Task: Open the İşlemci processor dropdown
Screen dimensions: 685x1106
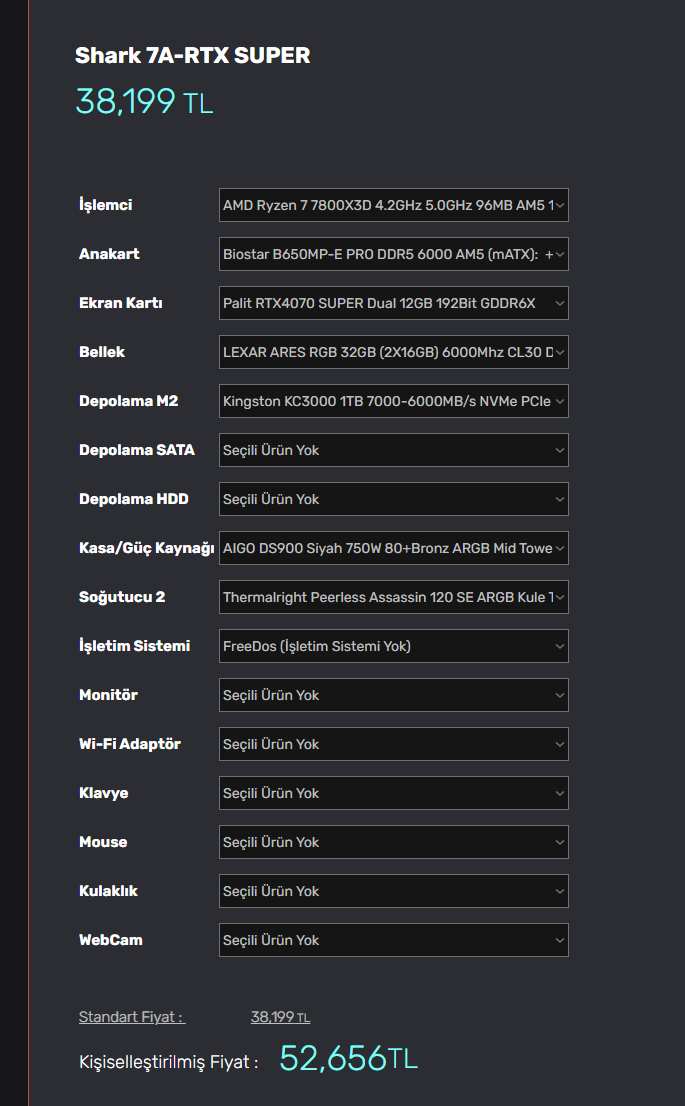Action: coord(393,206)
